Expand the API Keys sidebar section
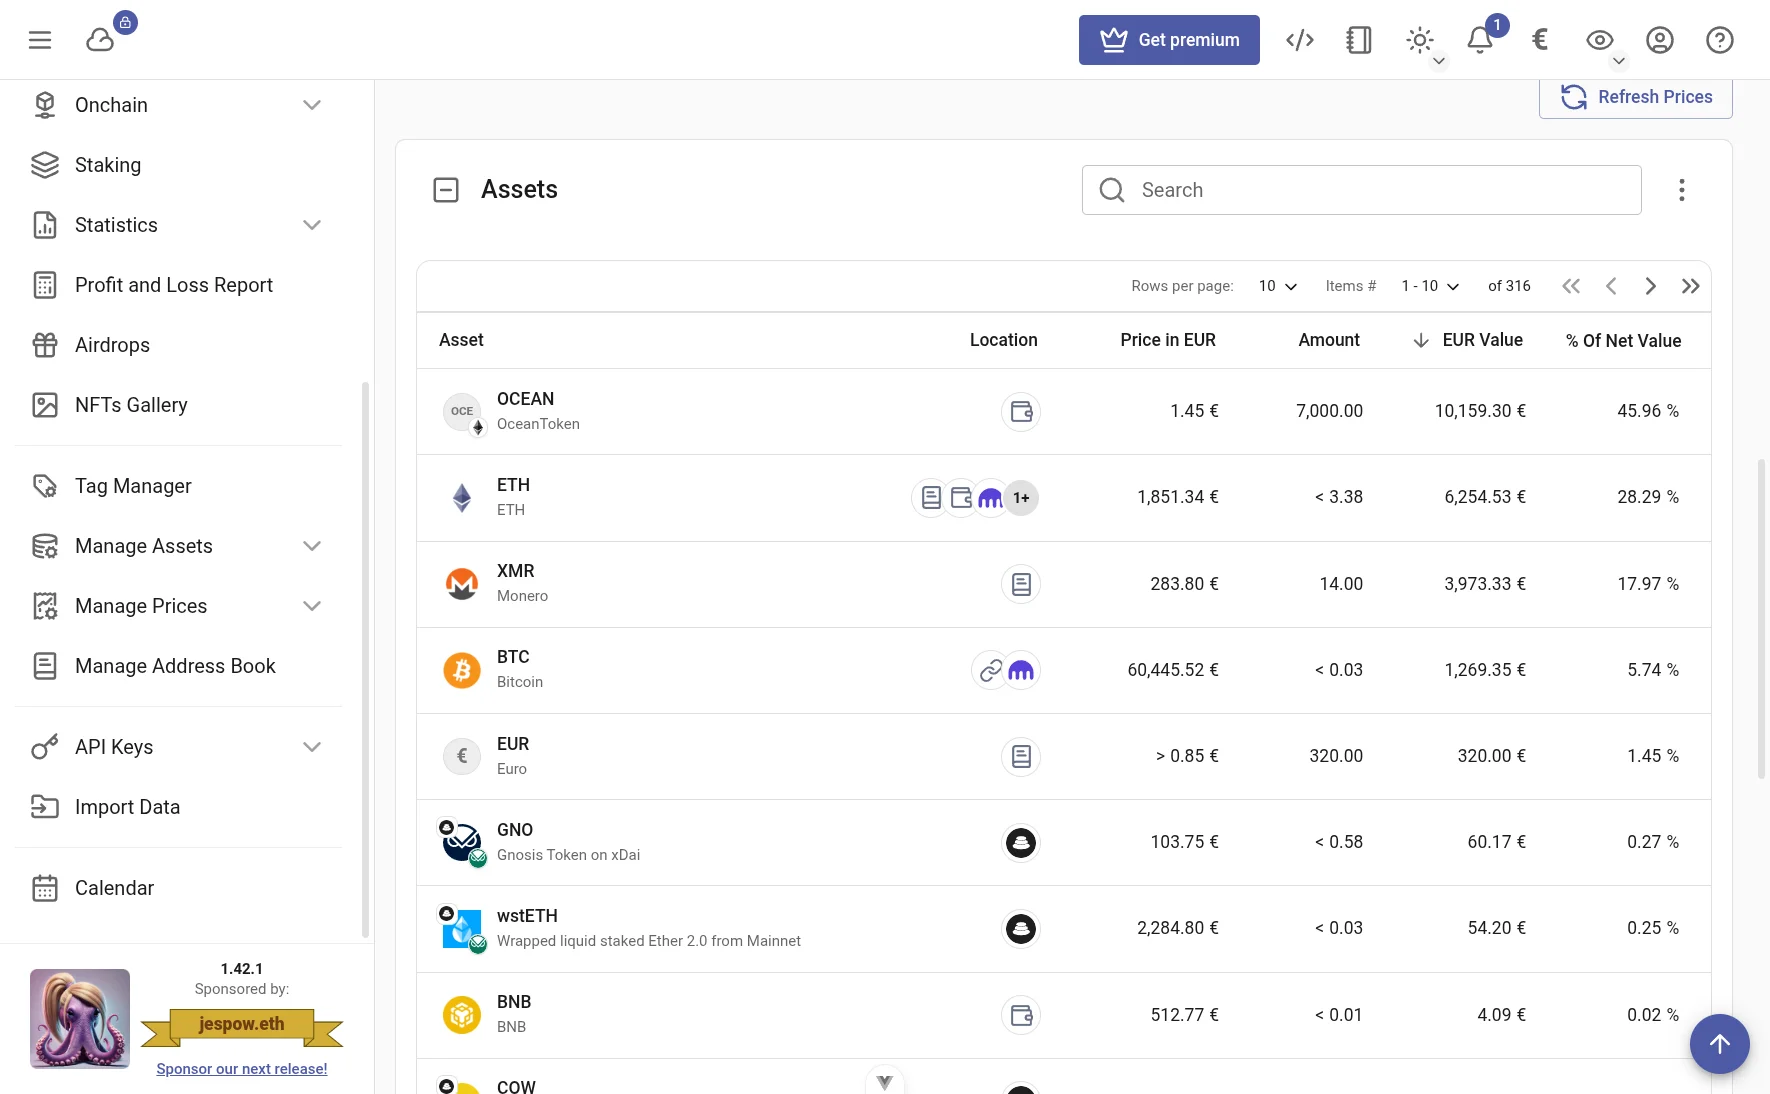1770x1094 pixels. click(311, 747)
